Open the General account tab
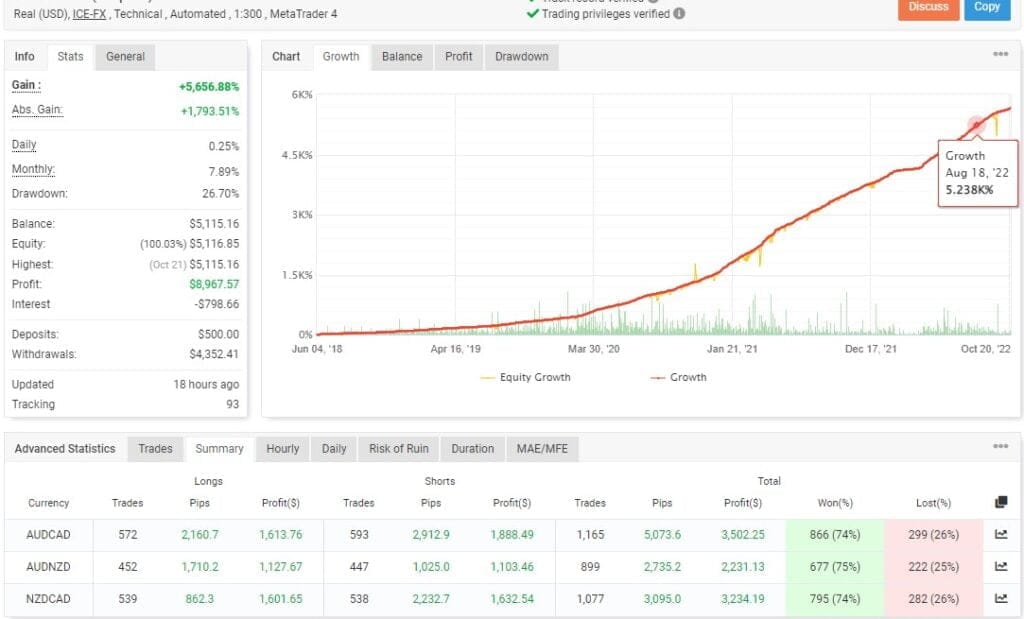Viewport: 1024px width, 619px height. coord(124,57)
